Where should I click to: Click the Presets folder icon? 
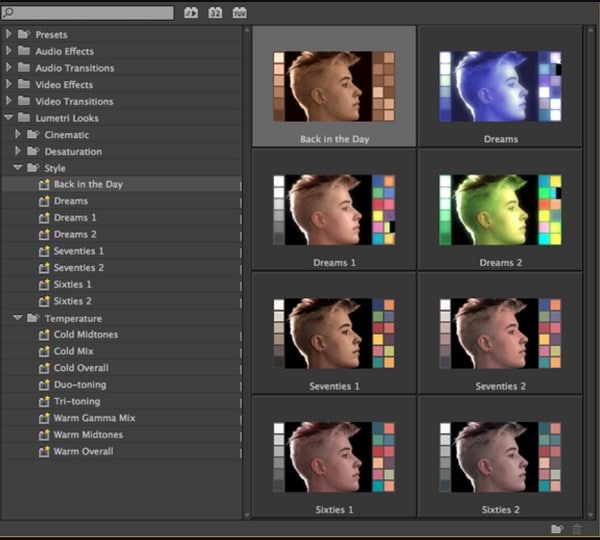24,35
